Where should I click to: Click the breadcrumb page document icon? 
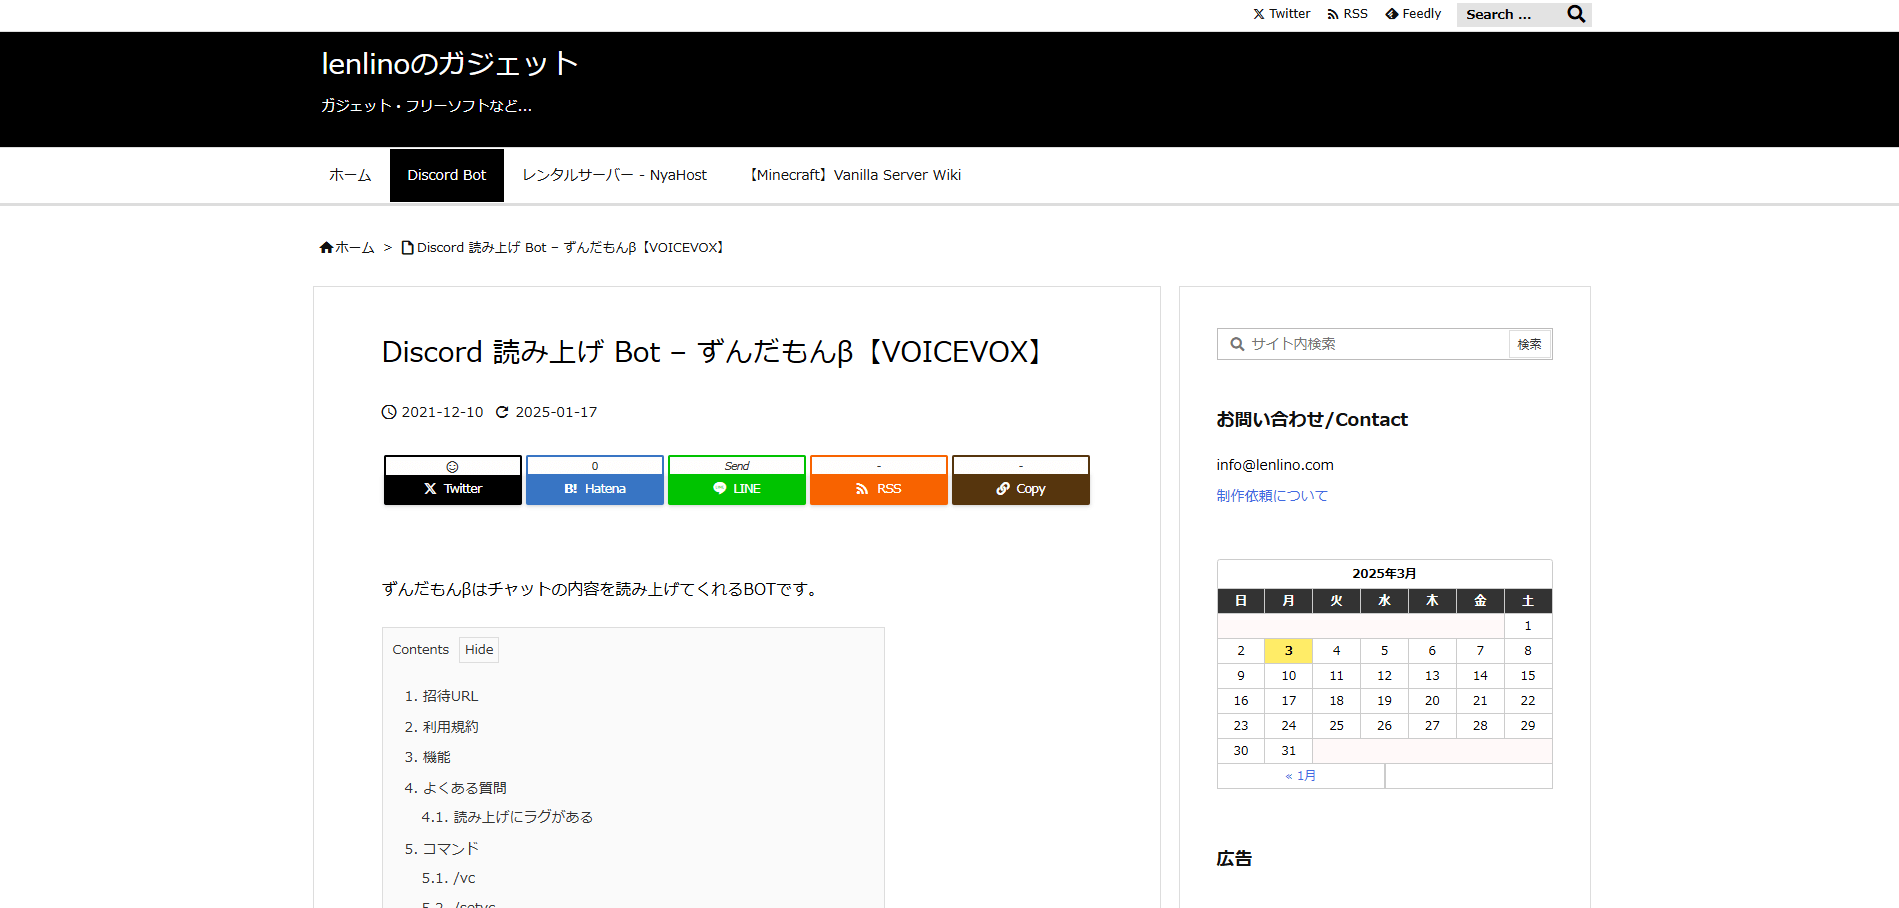click(x=407, y=248)
